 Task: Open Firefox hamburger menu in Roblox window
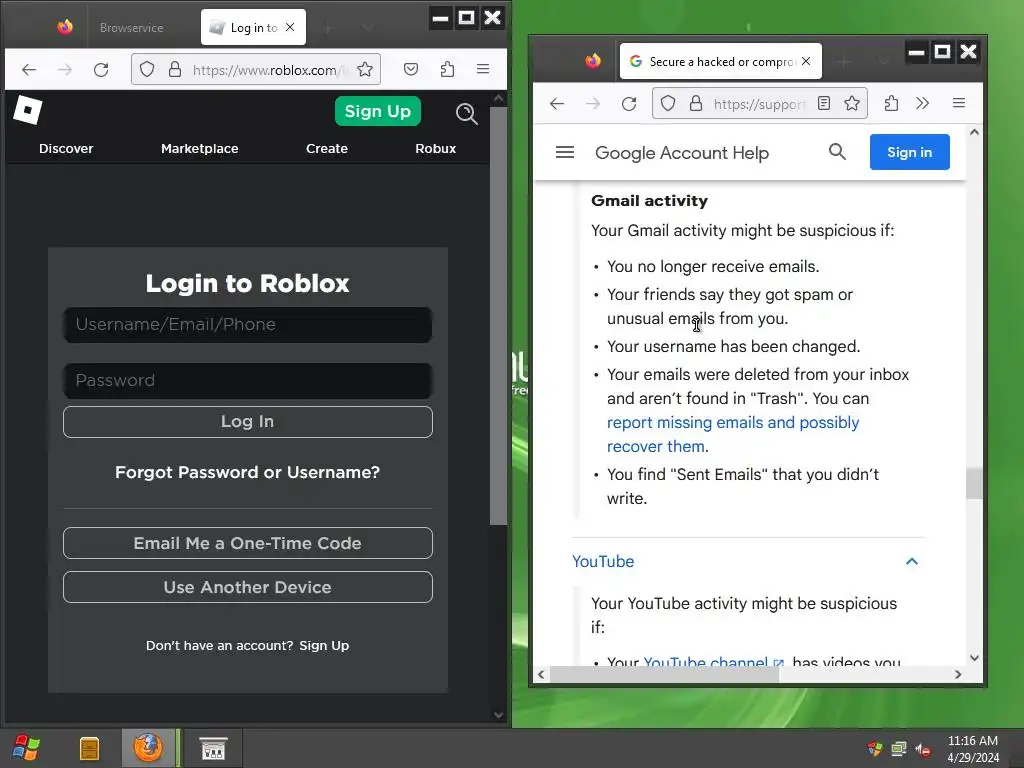point(483,69)
